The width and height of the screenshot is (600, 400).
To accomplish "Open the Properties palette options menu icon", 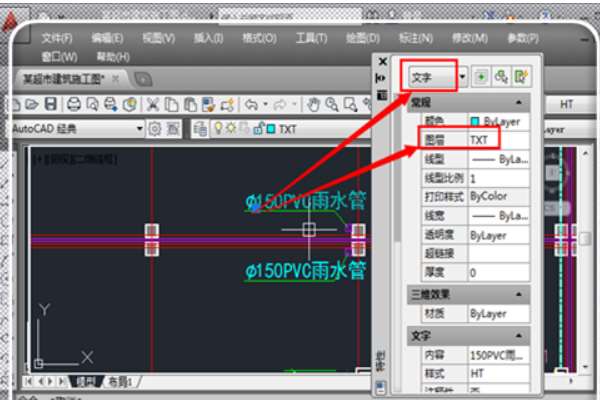I will coord(382,95).
